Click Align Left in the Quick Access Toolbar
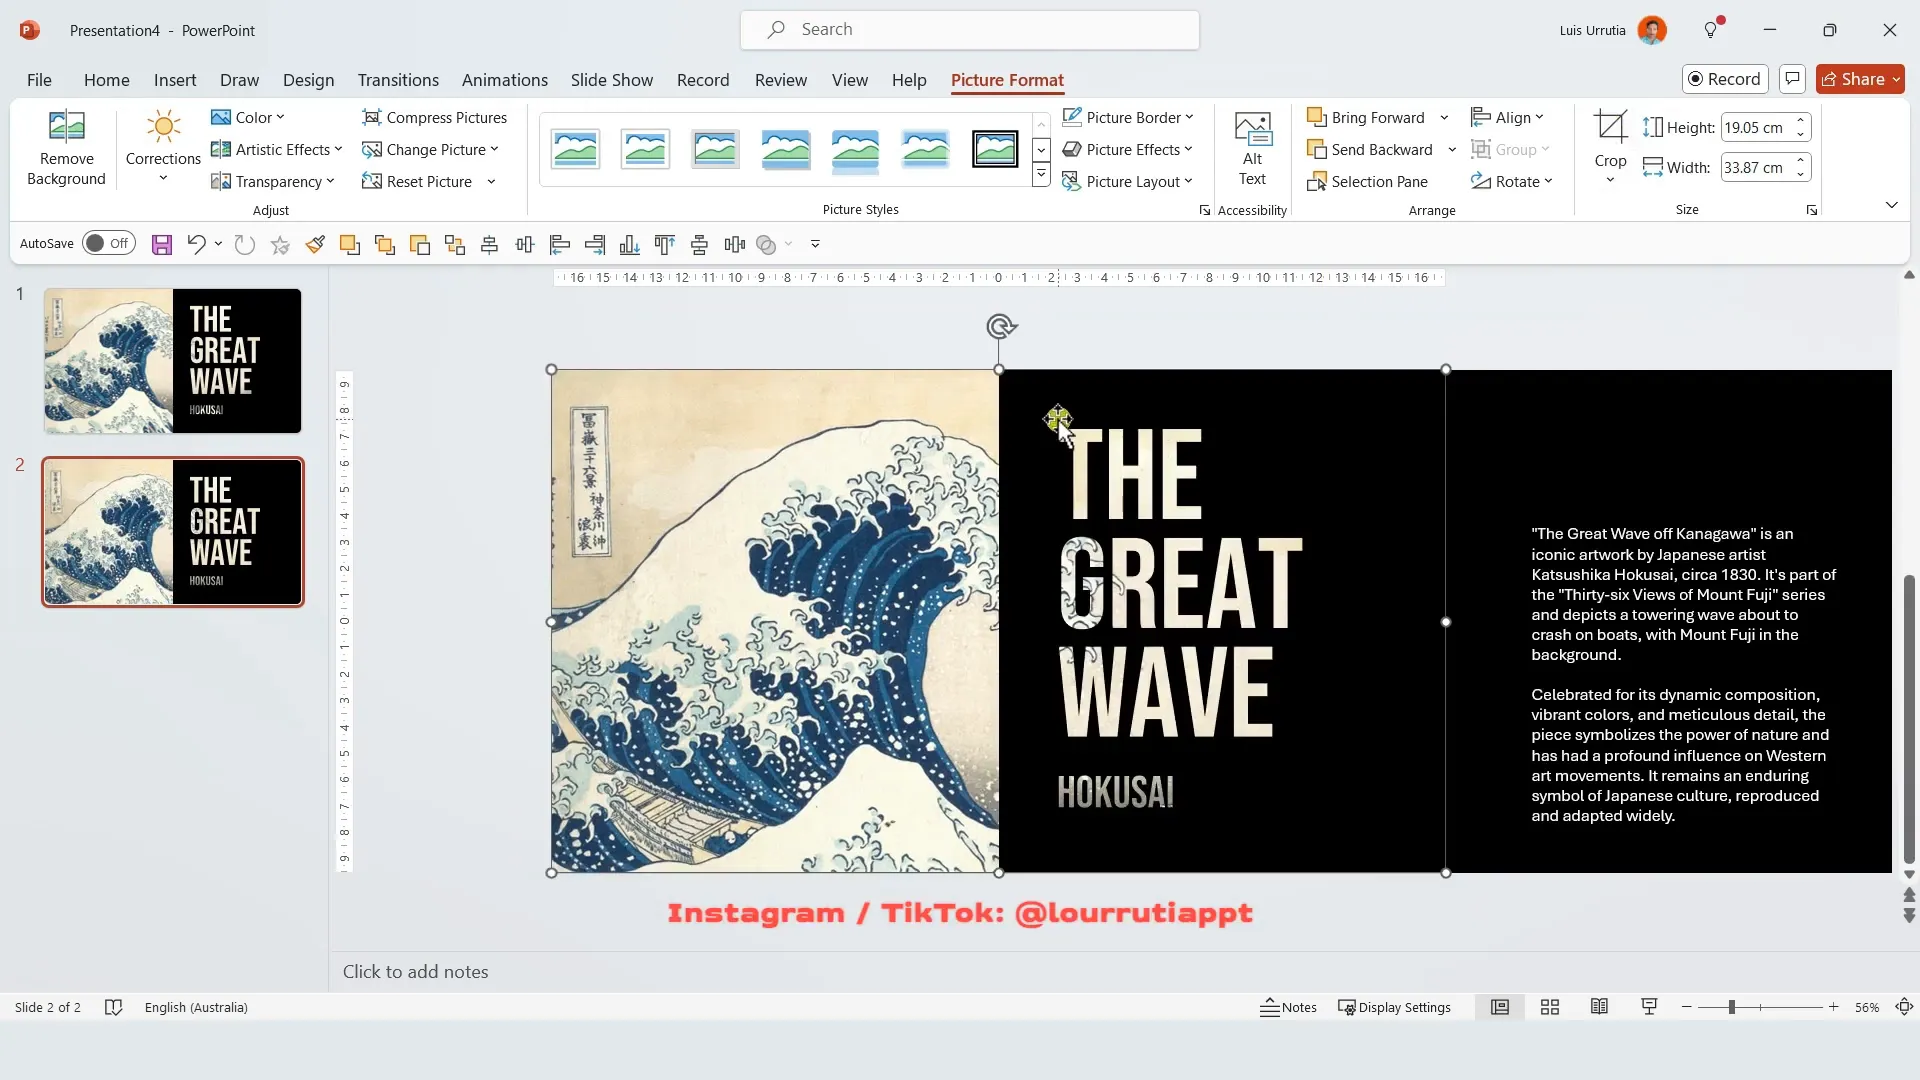 (x=560, y=244)
